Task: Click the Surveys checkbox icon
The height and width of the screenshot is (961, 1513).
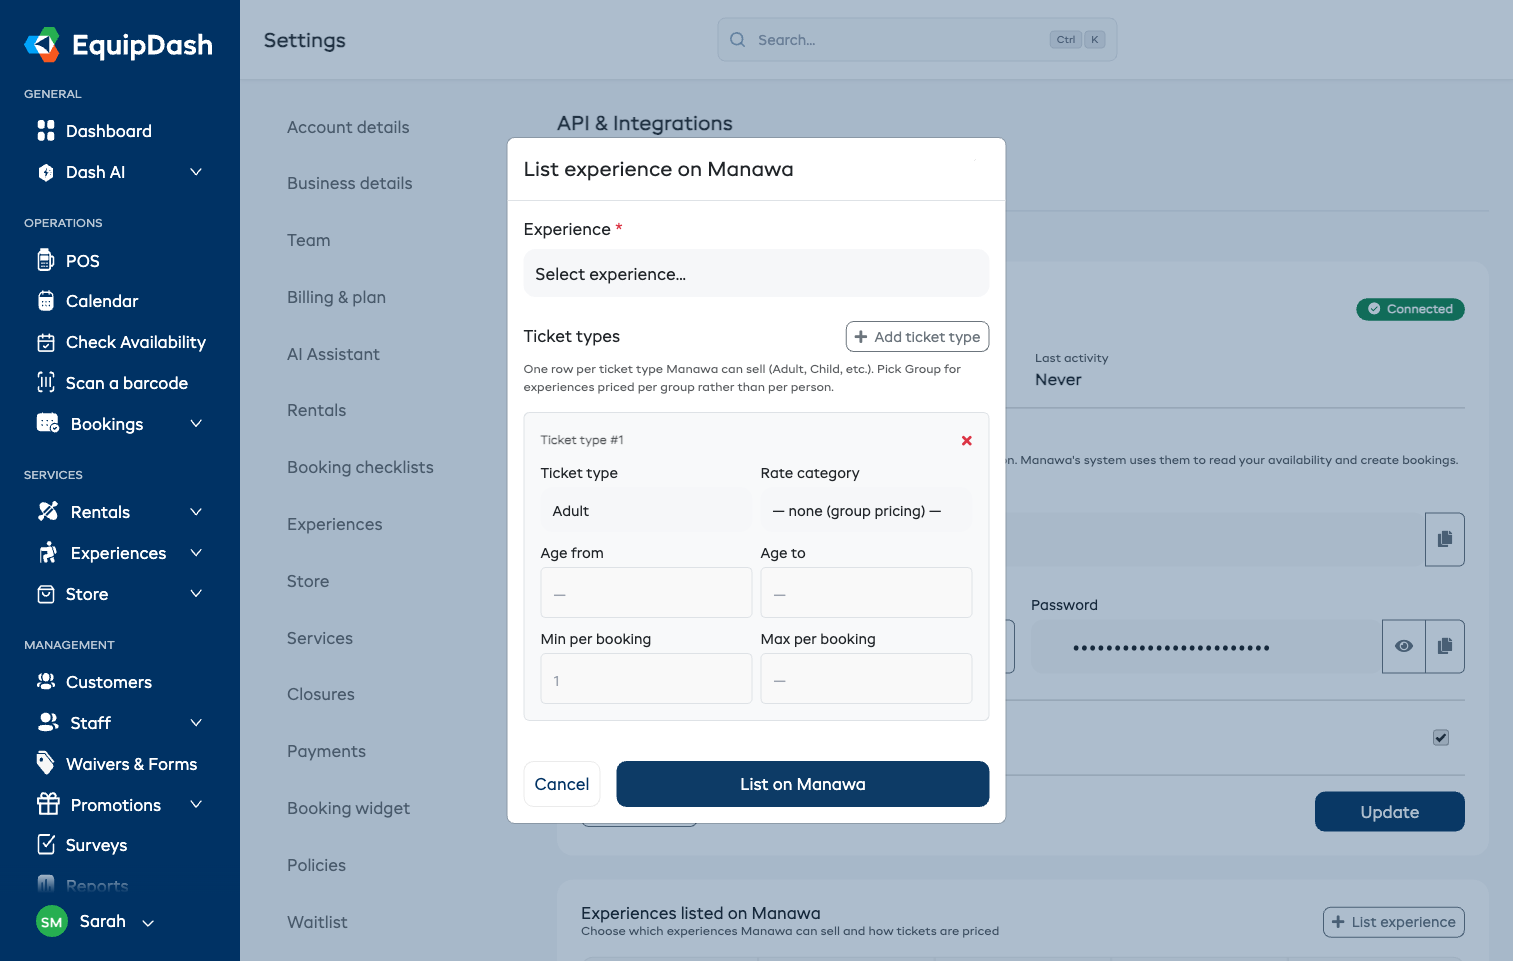Action: (46, 844)
